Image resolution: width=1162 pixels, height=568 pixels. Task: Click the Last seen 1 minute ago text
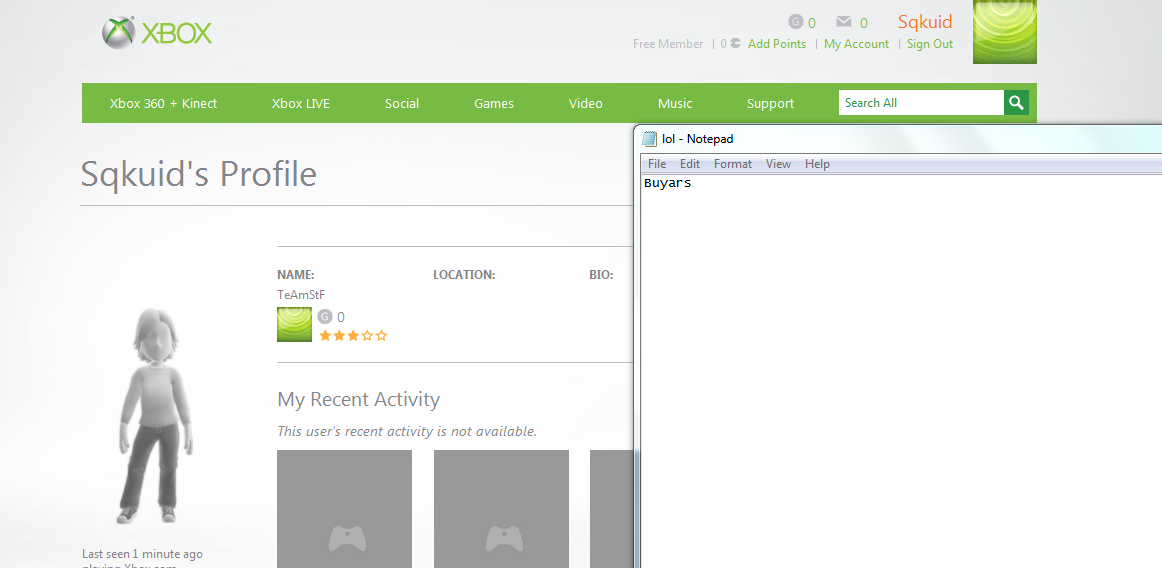pyautogui.click(x=142, y=554)
